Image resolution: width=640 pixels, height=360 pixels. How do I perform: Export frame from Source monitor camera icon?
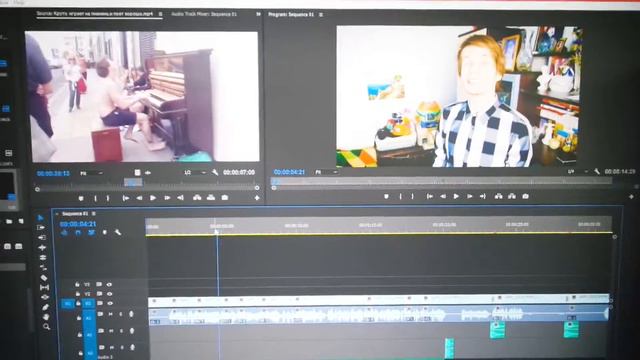click(x=224, y=198)
